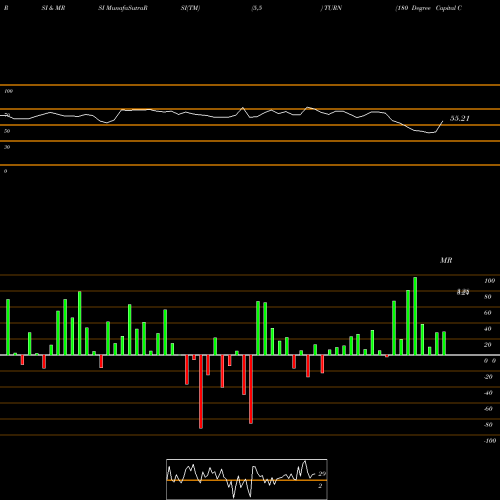Click the 29 value in mini chart
The image size is (500, 500).
pyautogui.click(x=322, y=474)
